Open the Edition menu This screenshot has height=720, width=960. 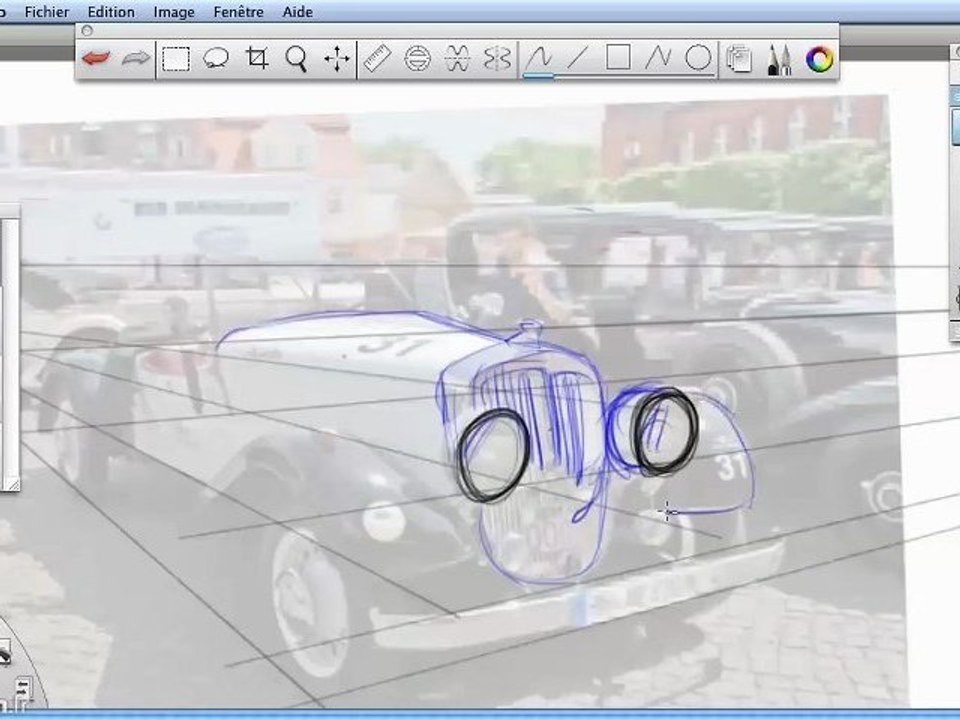point(111,12)
